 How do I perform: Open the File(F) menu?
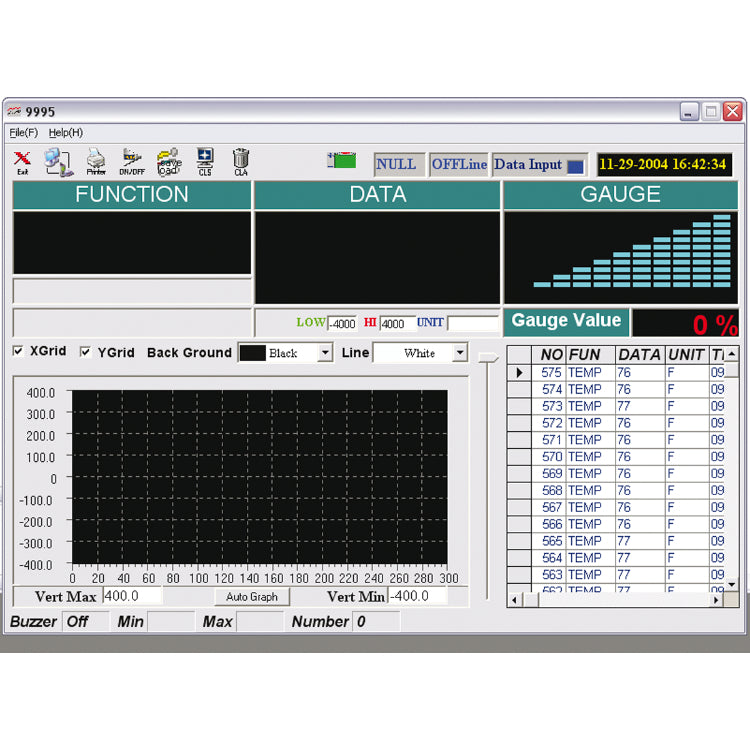click(x=23, y=132)
